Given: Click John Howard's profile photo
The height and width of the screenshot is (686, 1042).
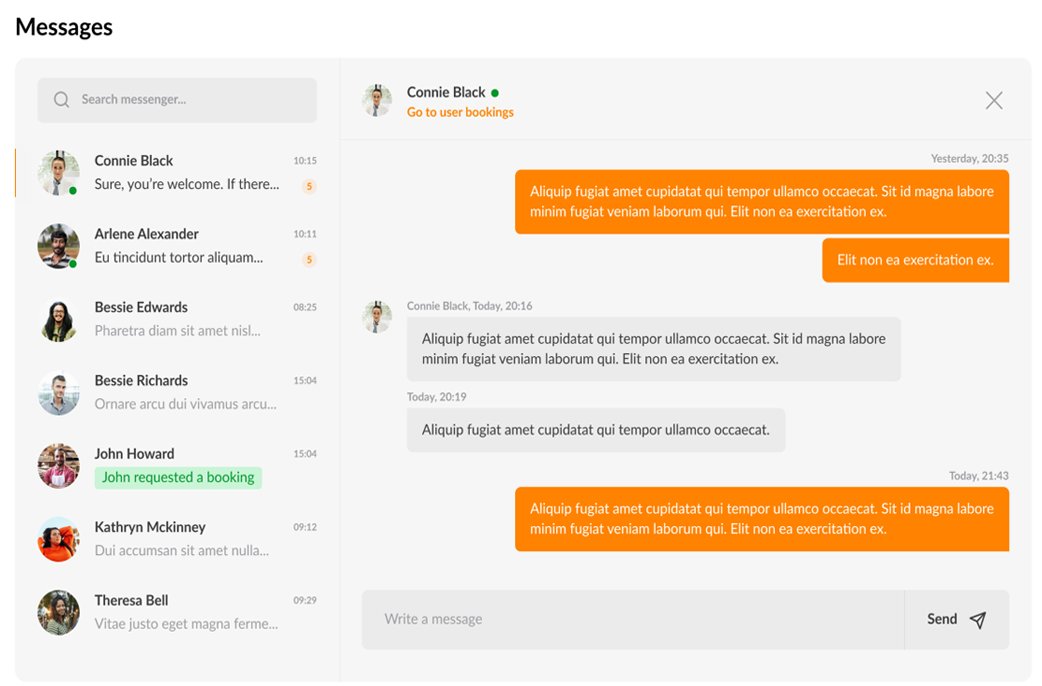Looking at the screenshot, I should pyautogui.click(x=59, y=466).
